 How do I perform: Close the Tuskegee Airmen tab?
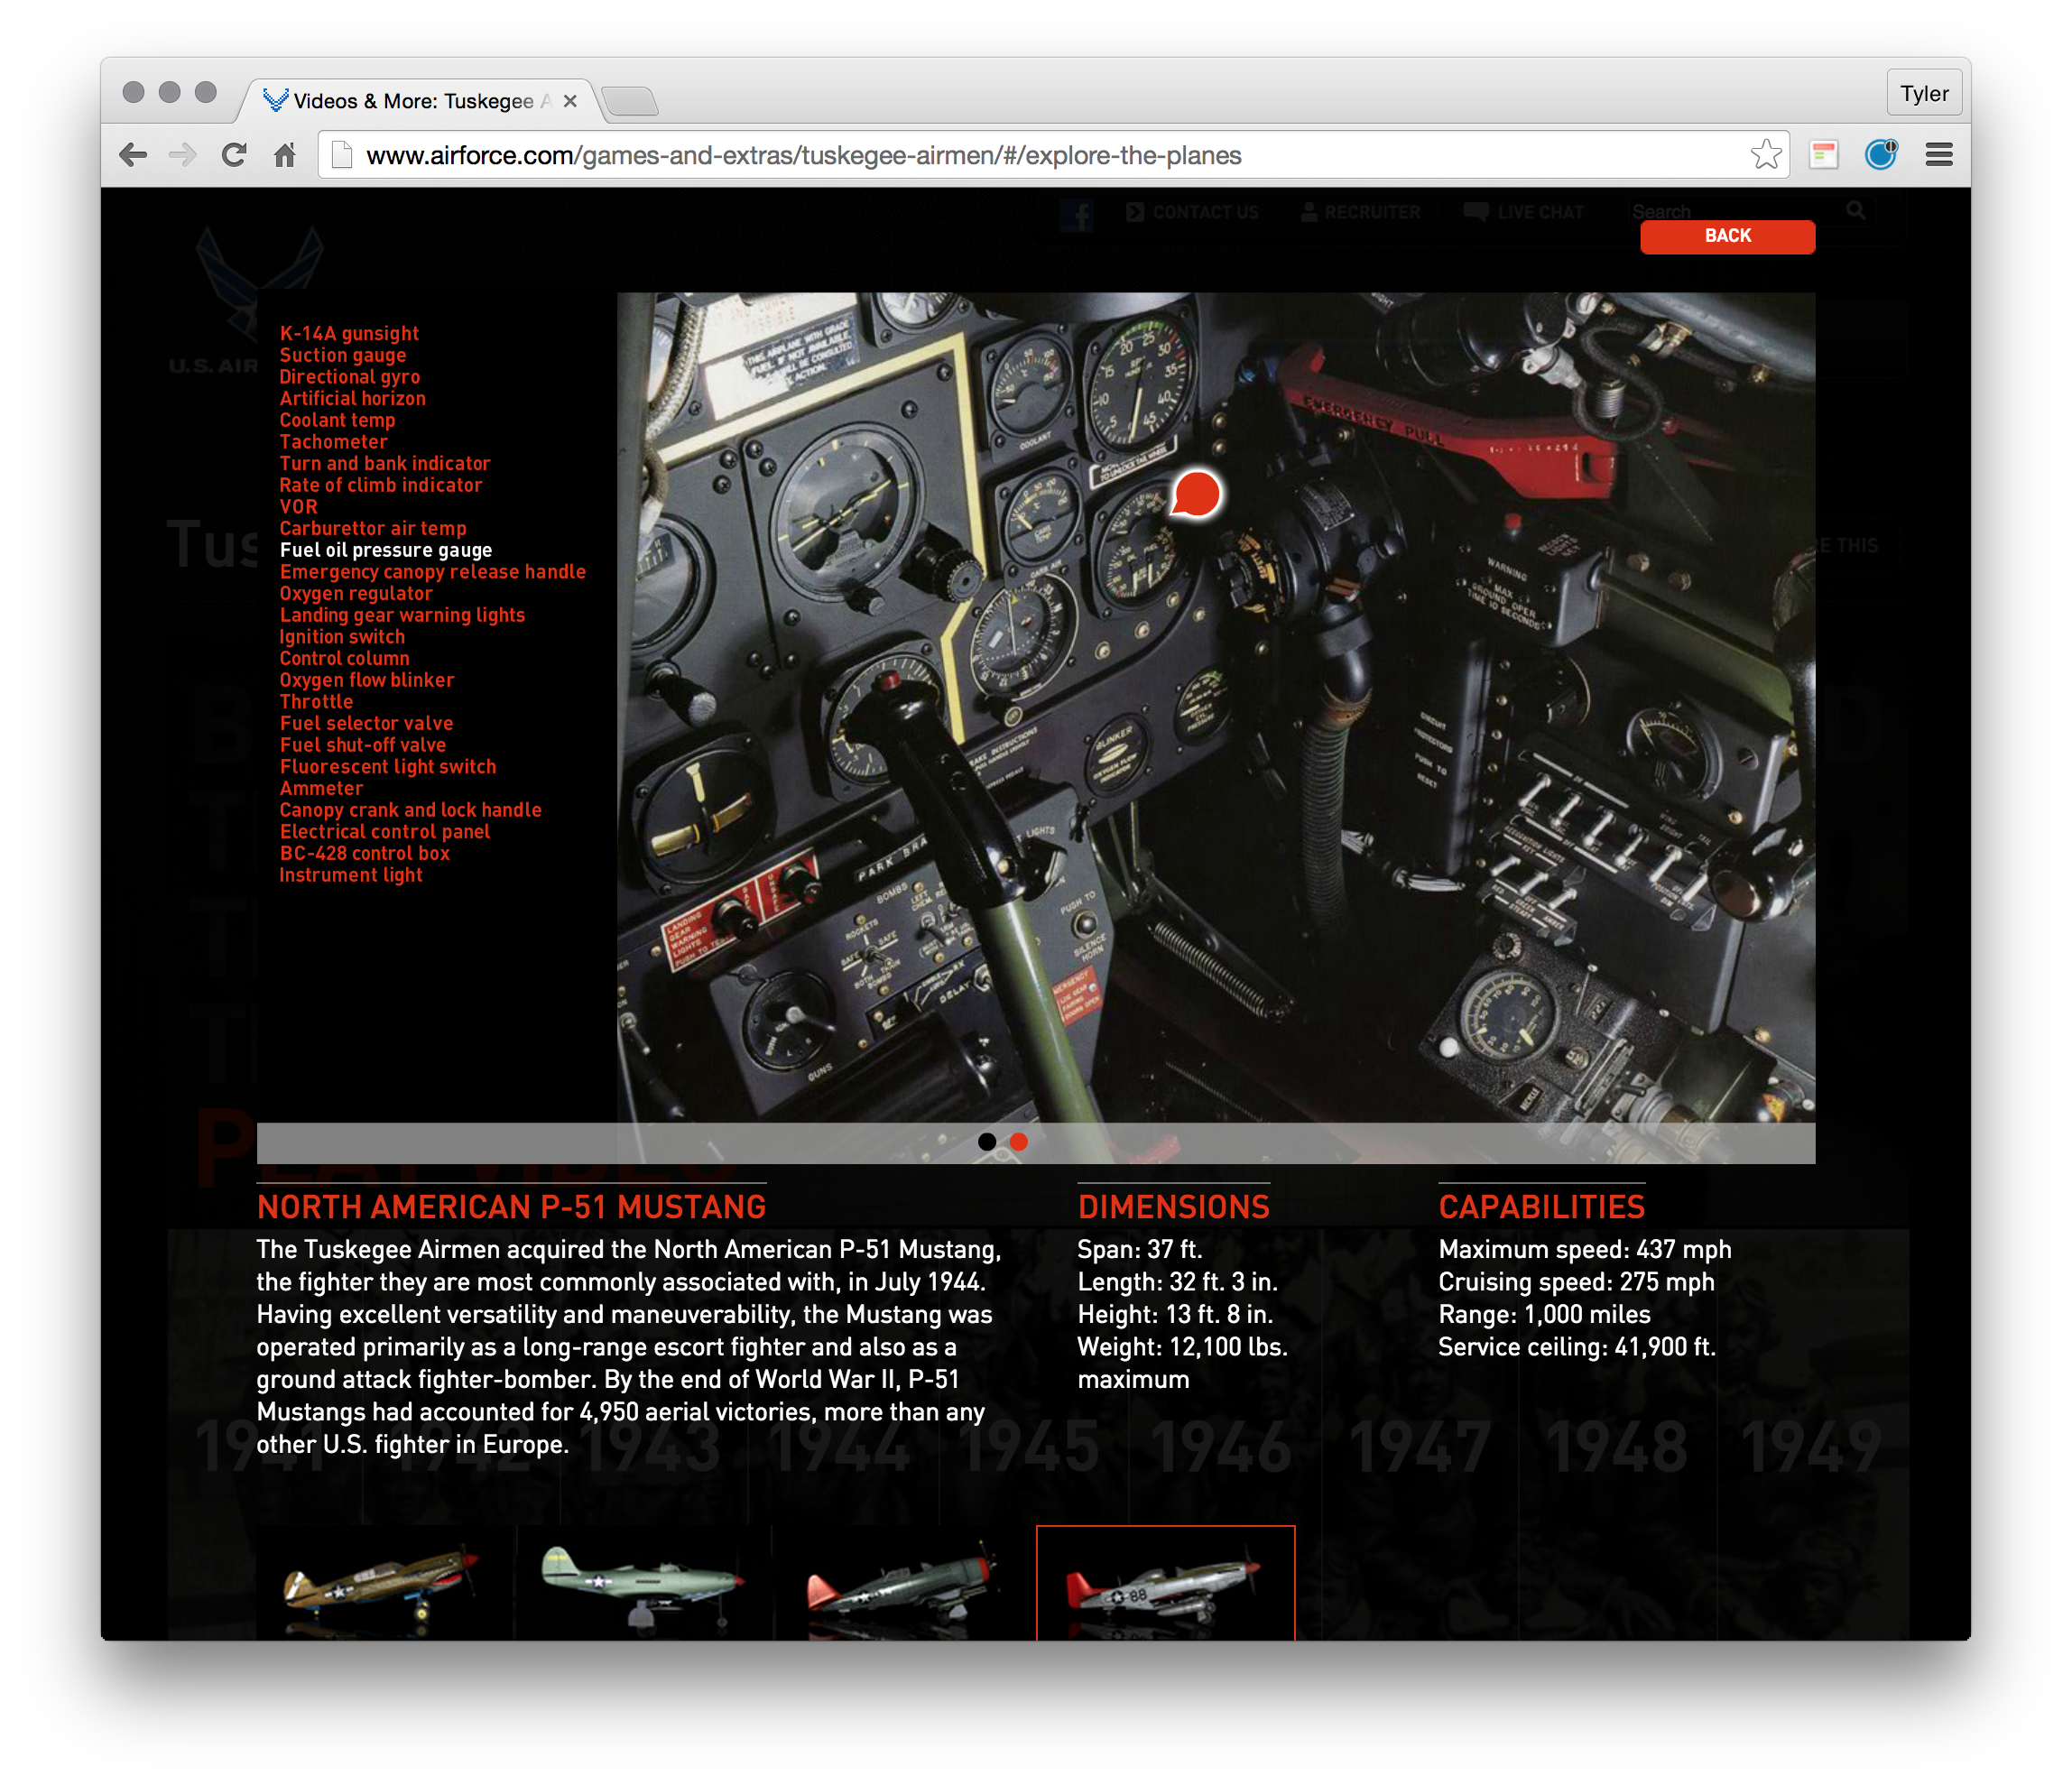(x=570, y=101)
